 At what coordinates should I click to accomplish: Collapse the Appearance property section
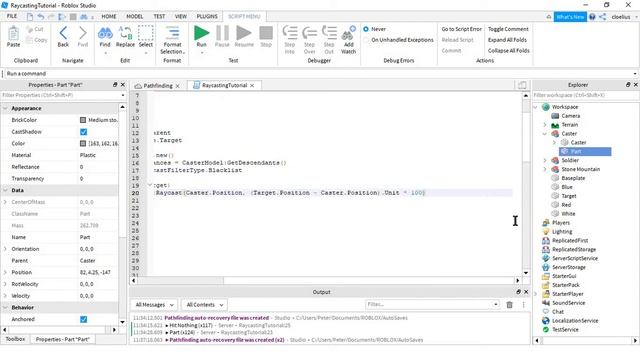(x=5, y=109)
